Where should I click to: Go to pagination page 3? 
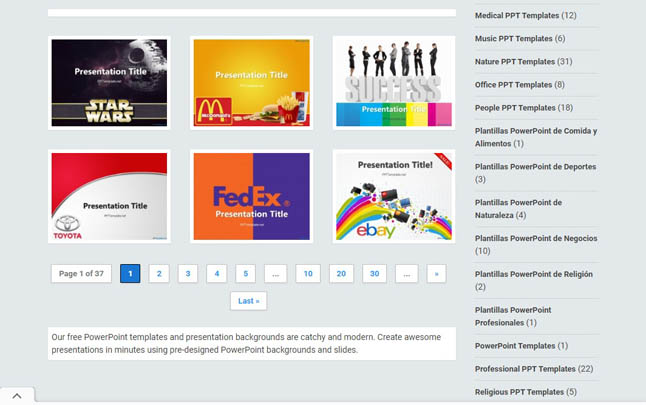pyautogui.click(x=188, y=274)
